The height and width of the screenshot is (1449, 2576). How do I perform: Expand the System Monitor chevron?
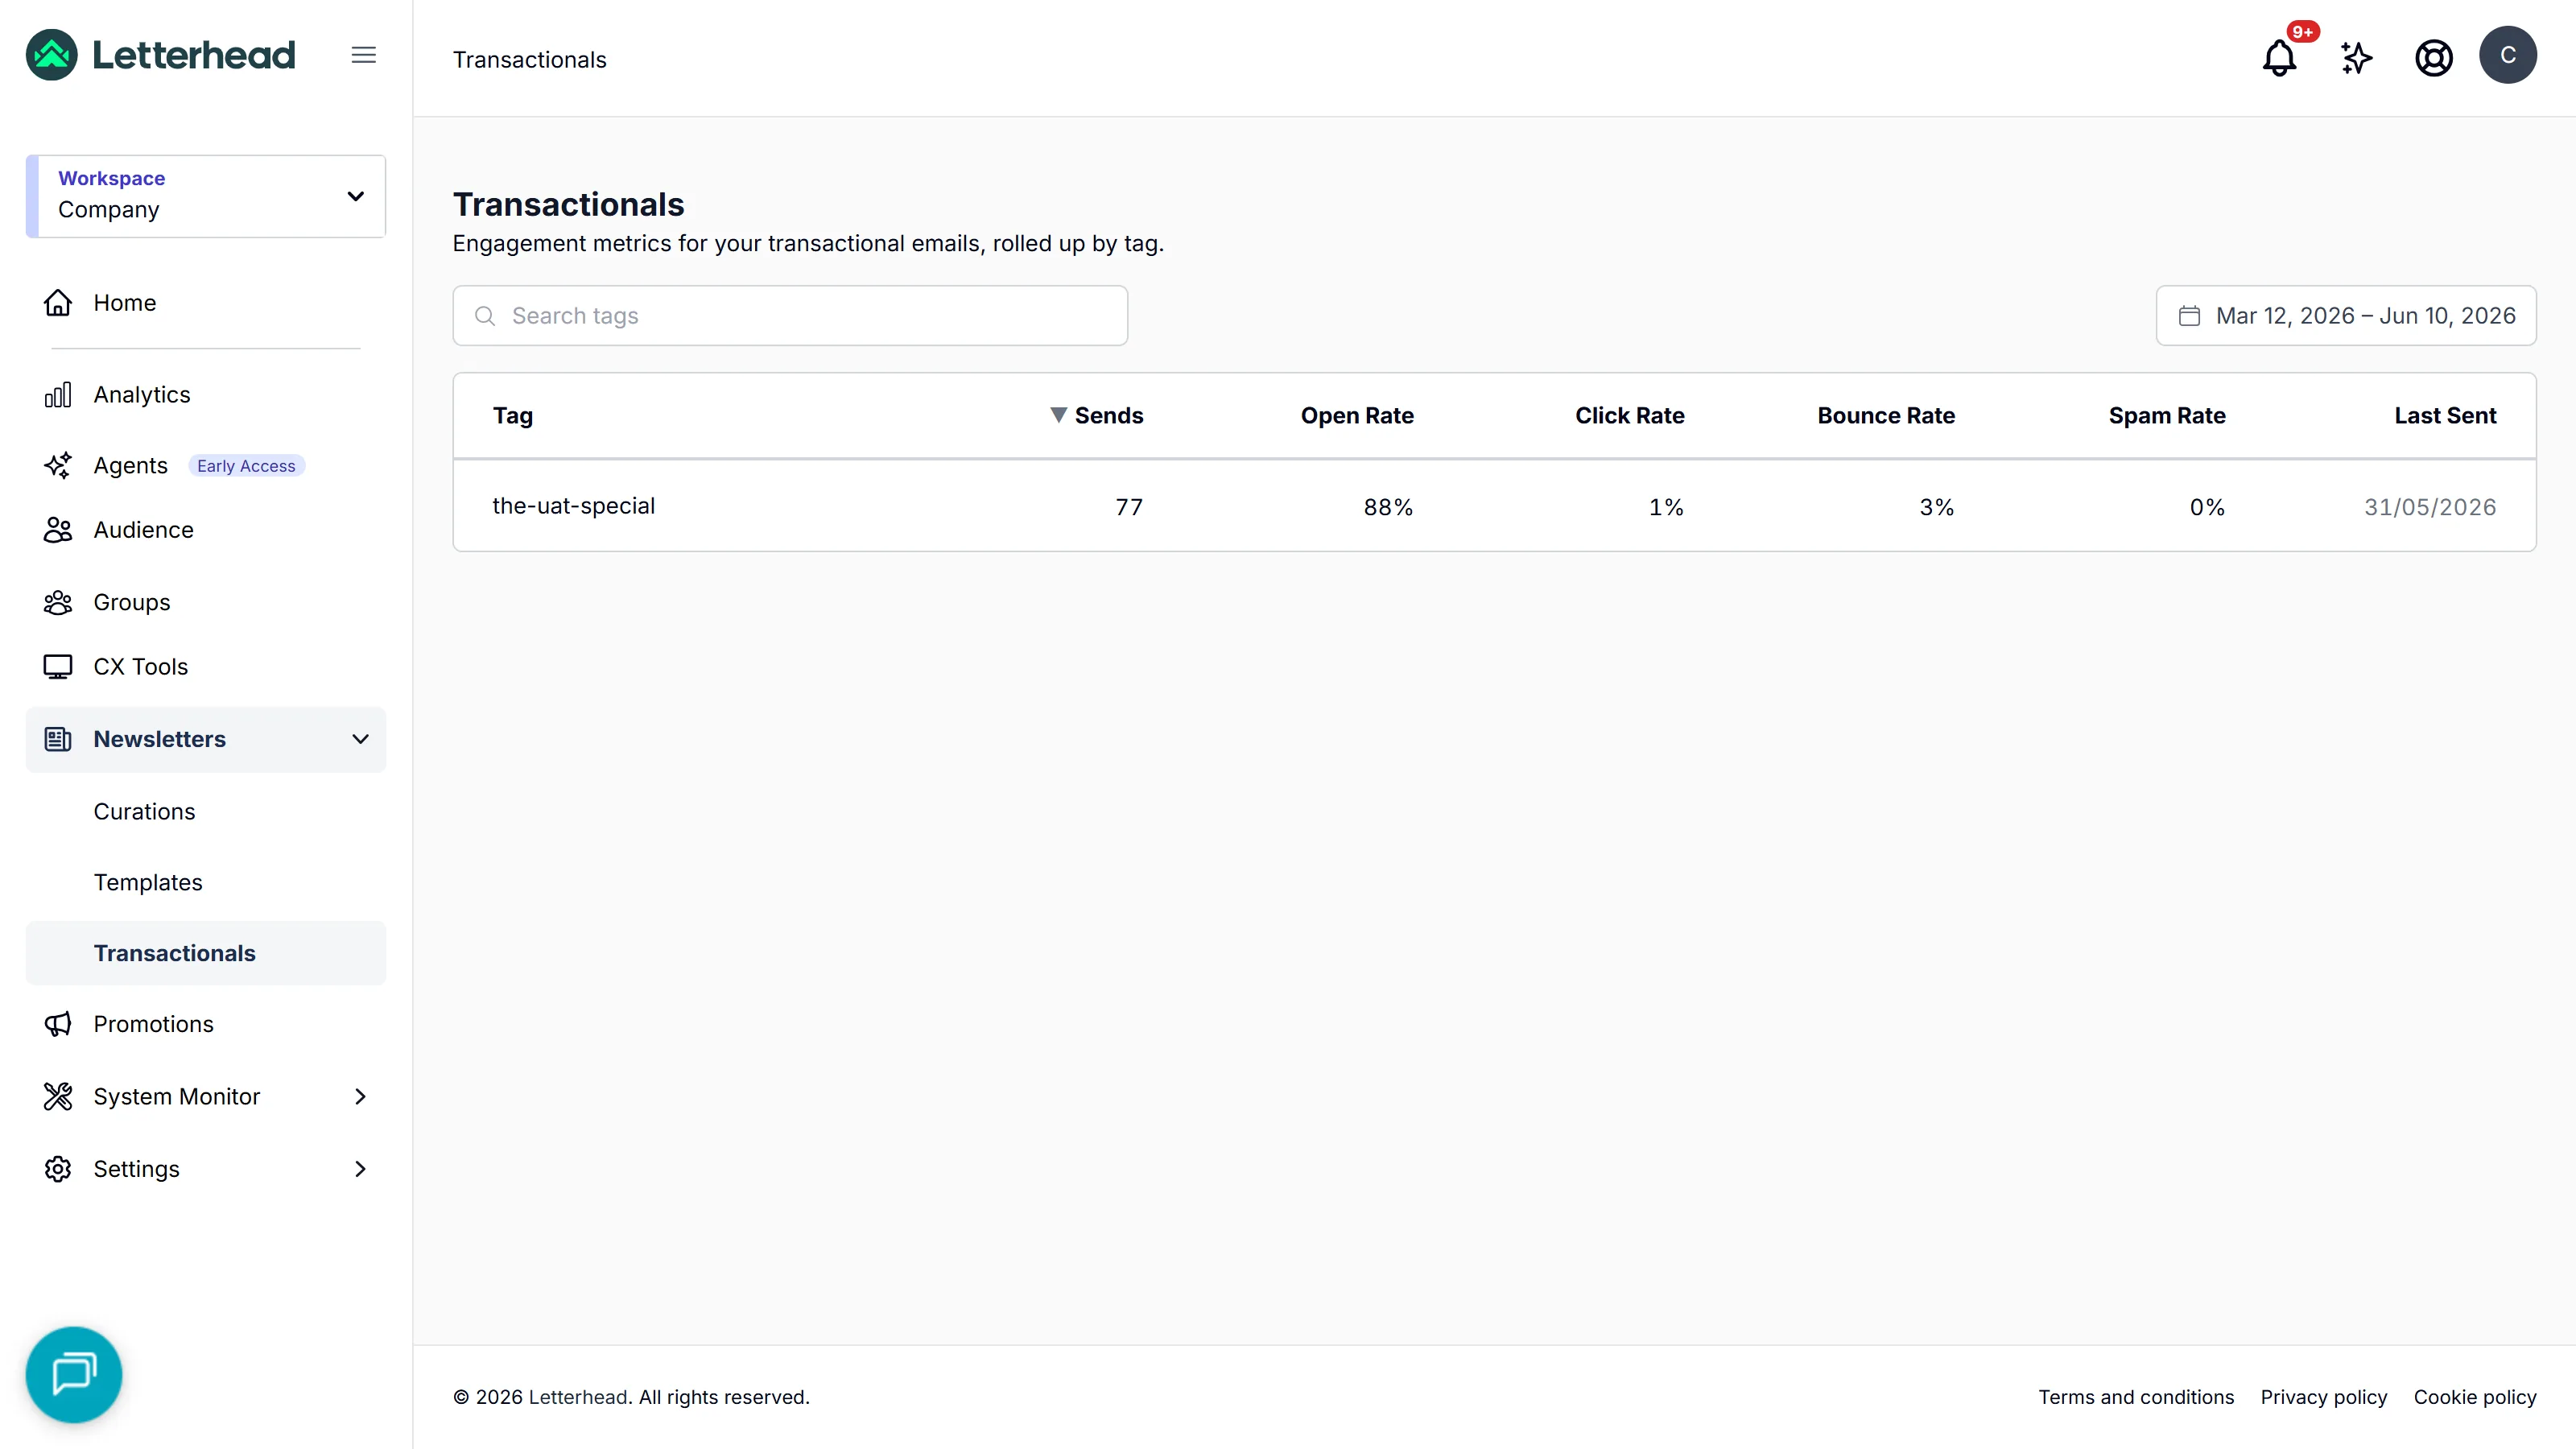point(361,1097)
